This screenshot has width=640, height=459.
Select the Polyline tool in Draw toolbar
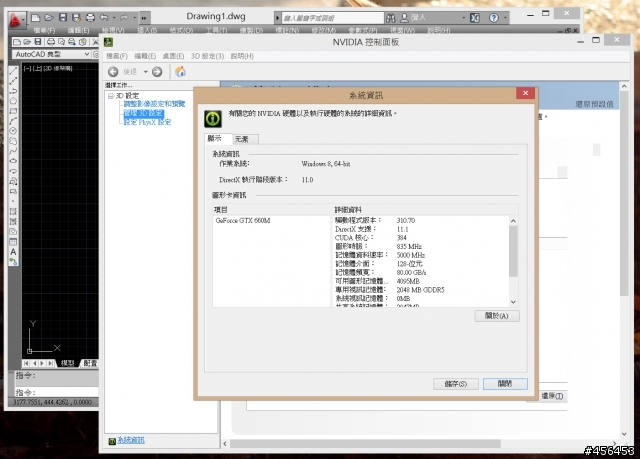click(13, 91)
